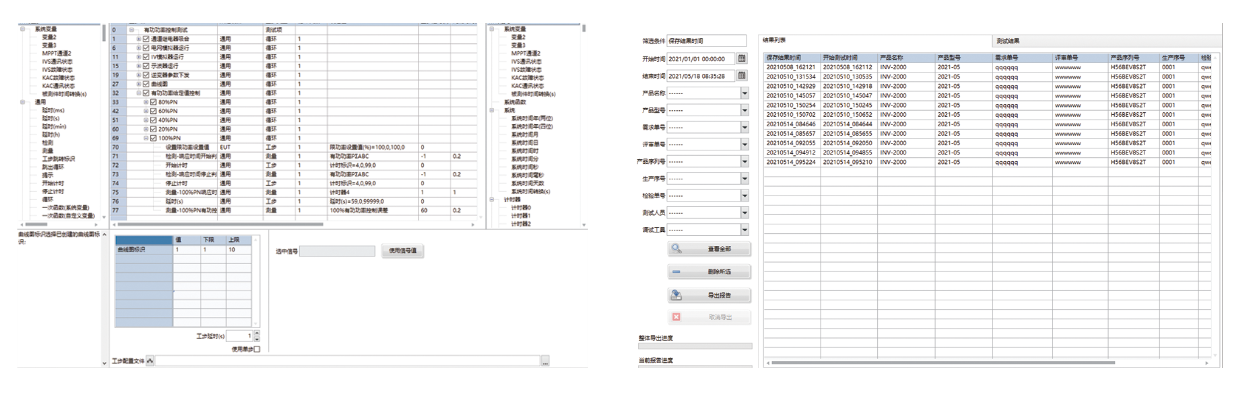The width and height of the screenshot is (1249, 411).
Task: Sort by the 保存结果时间 column header
Action: point(790,57)
